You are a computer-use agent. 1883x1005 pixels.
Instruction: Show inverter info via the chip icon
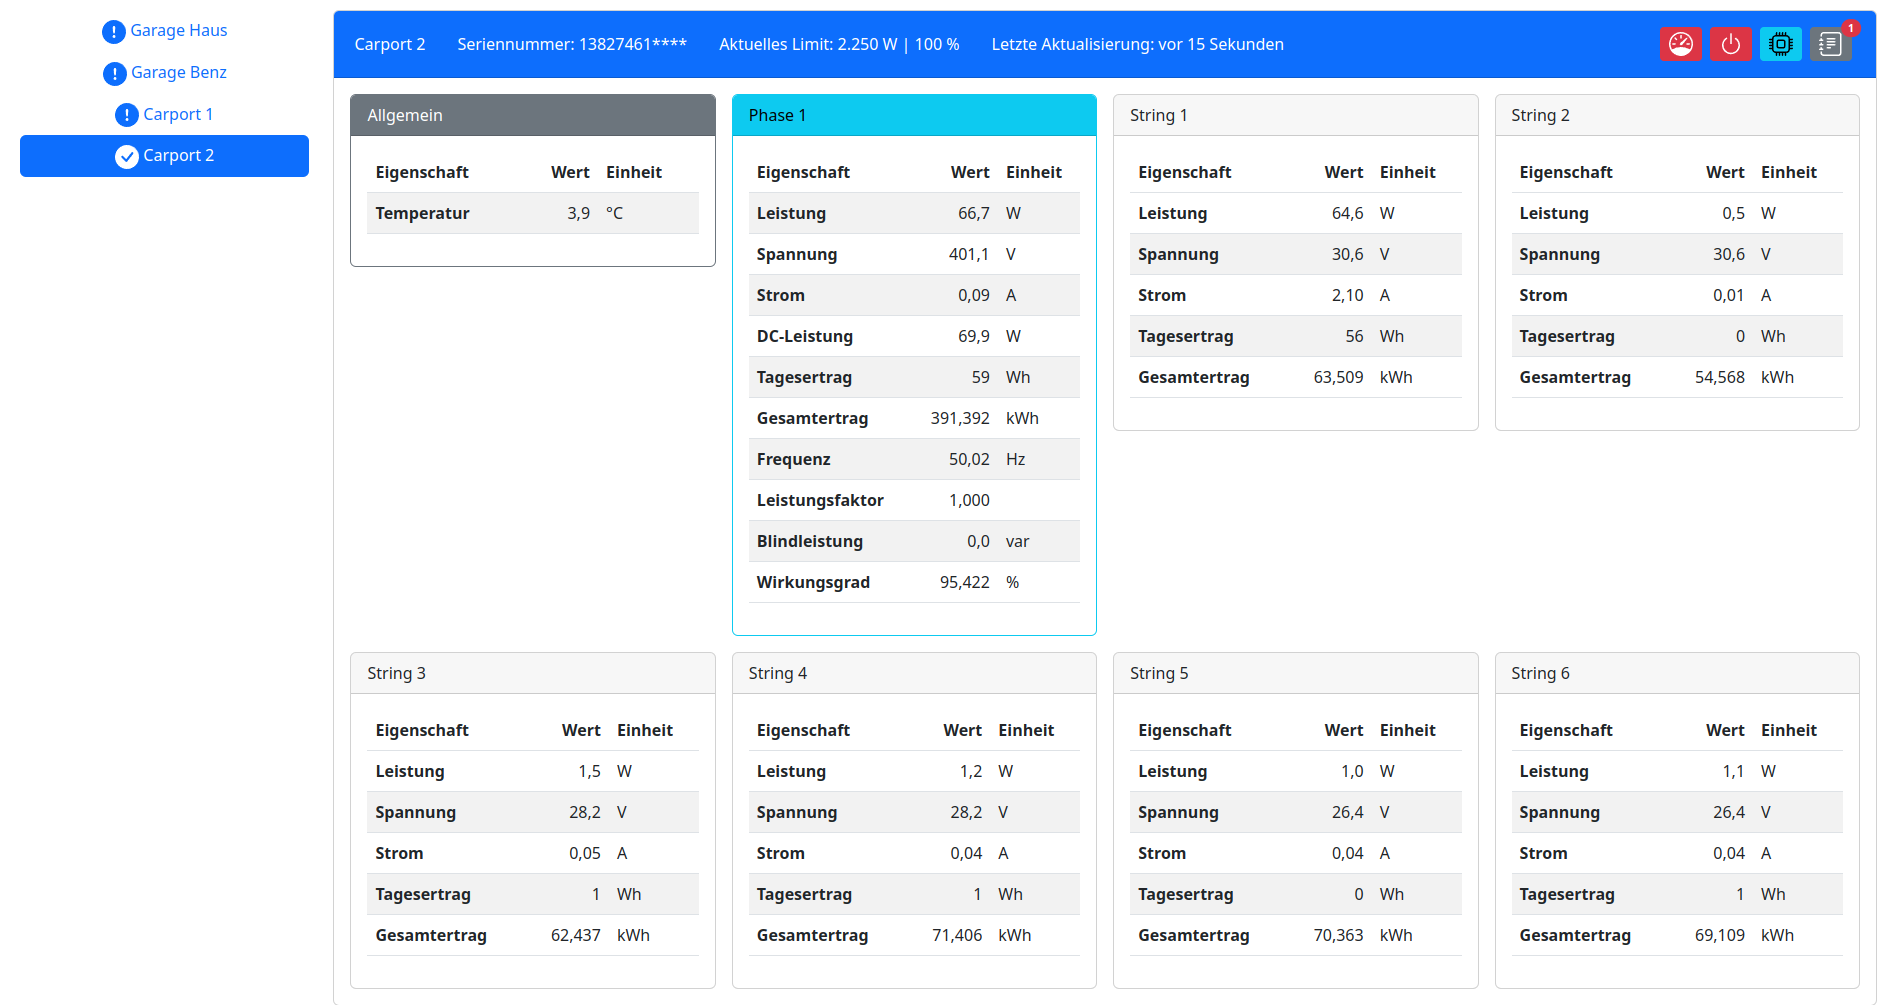click(x=1780, y=44)
